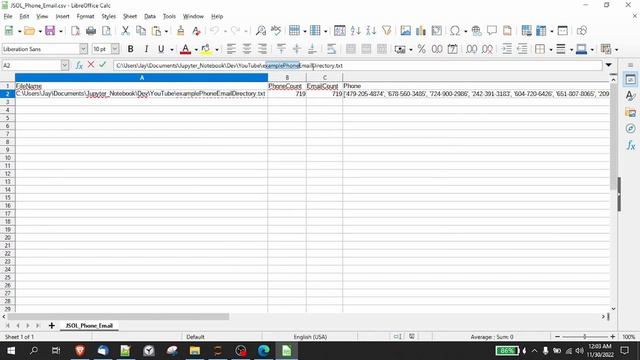The height and width of the screenshot is (360, 640).
Task: Click the Format as Percent icon
Action: (x=421, y=49)
